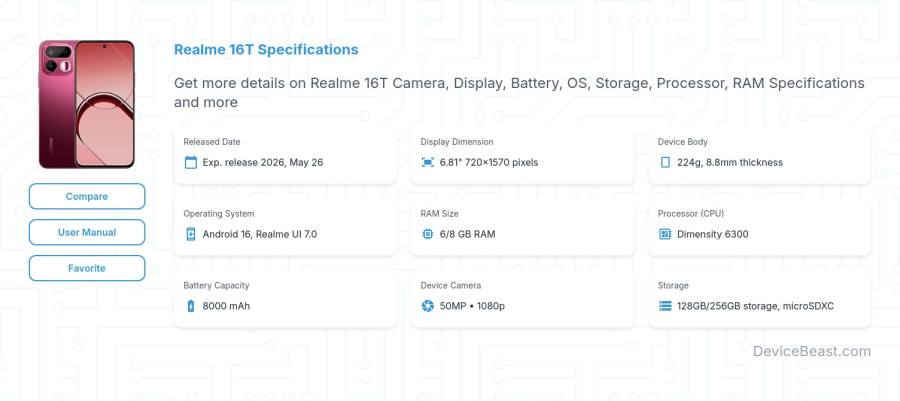Click the 'Storage' card label
Screen dimensions: 900x401
[673, 285]
